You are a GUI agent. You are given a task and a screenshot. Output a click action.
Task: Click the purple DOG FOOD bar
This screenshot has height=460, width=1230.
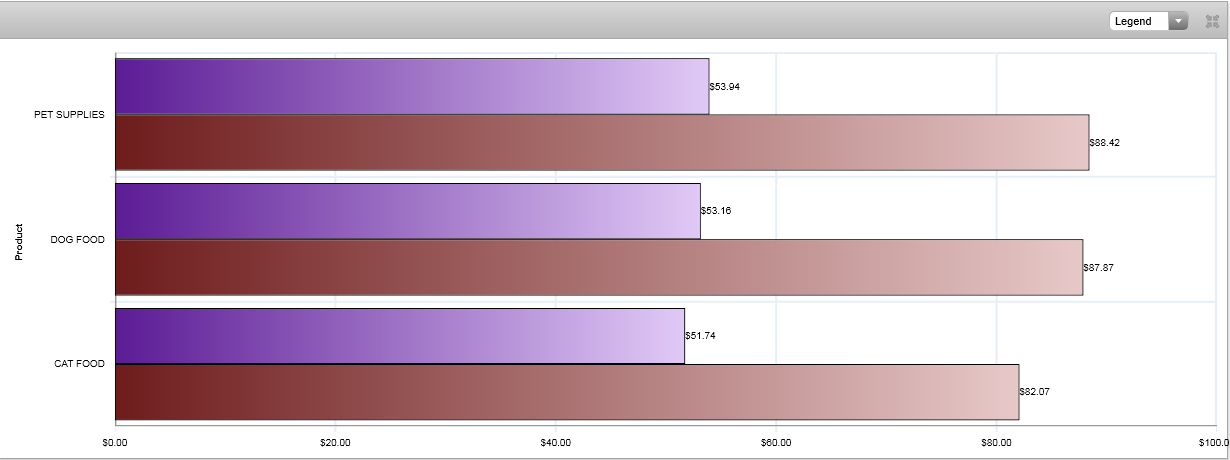pos(408,211)
